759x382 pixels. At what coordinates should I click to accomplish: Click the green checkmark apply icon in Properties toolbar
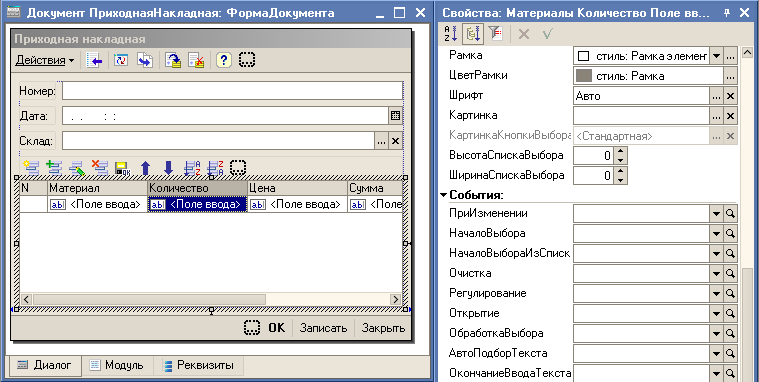click(x=547, y=34)
